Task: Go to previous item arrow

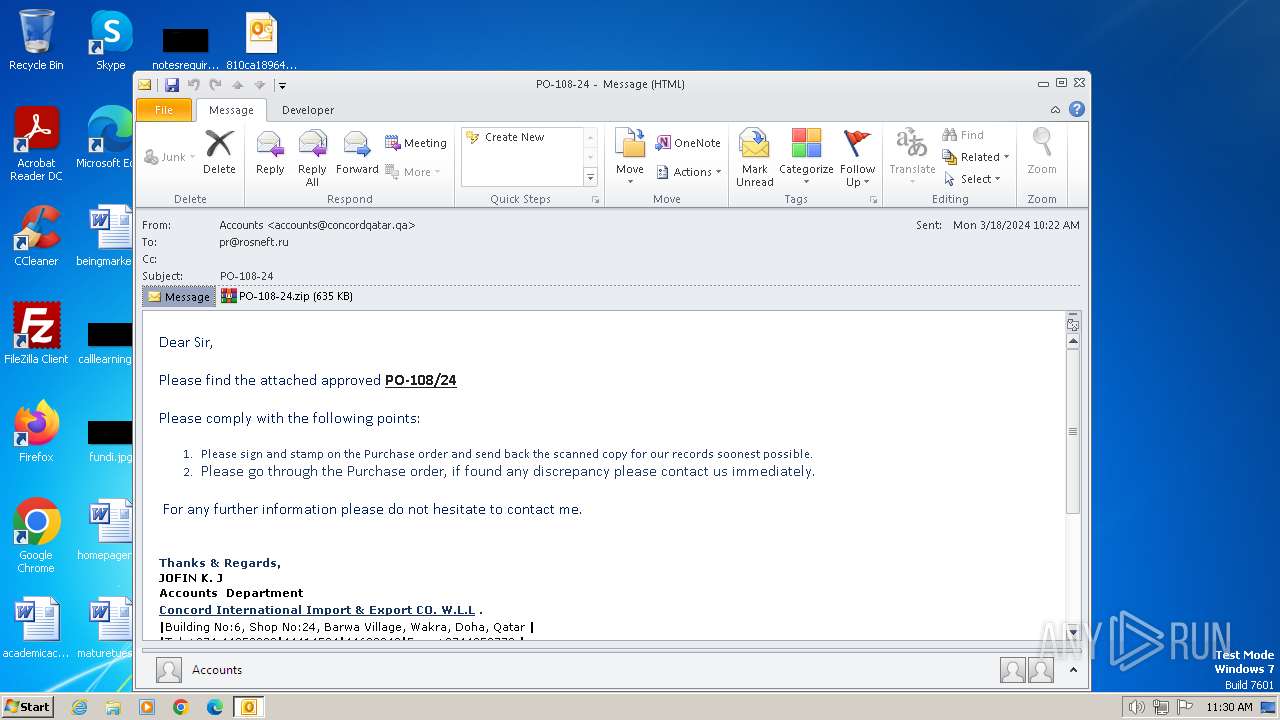Action: (238, 85)
